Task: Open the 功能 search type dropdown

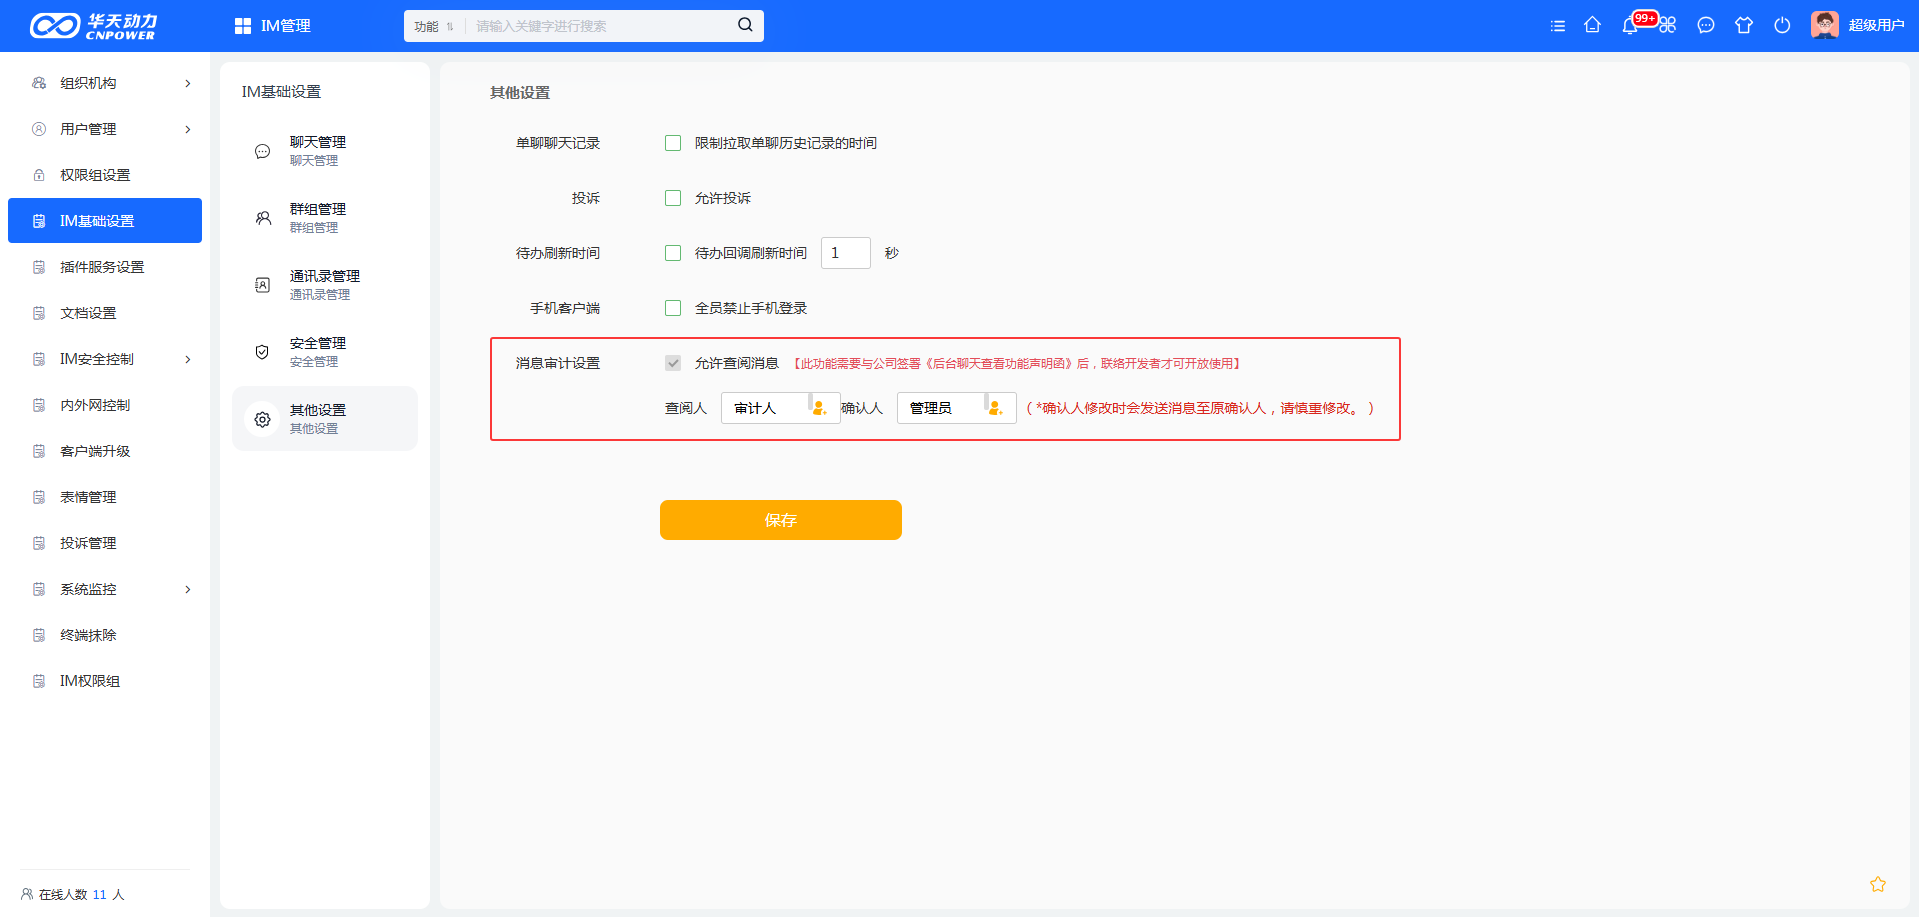Action: 434,26
